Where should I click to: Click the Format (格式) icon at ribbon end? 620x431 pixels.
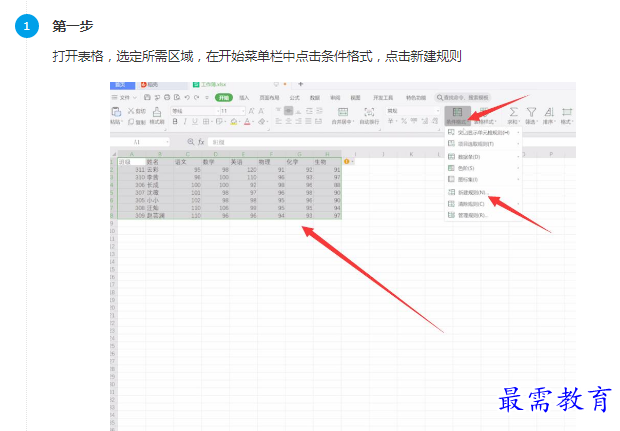(x=567, y=112)
